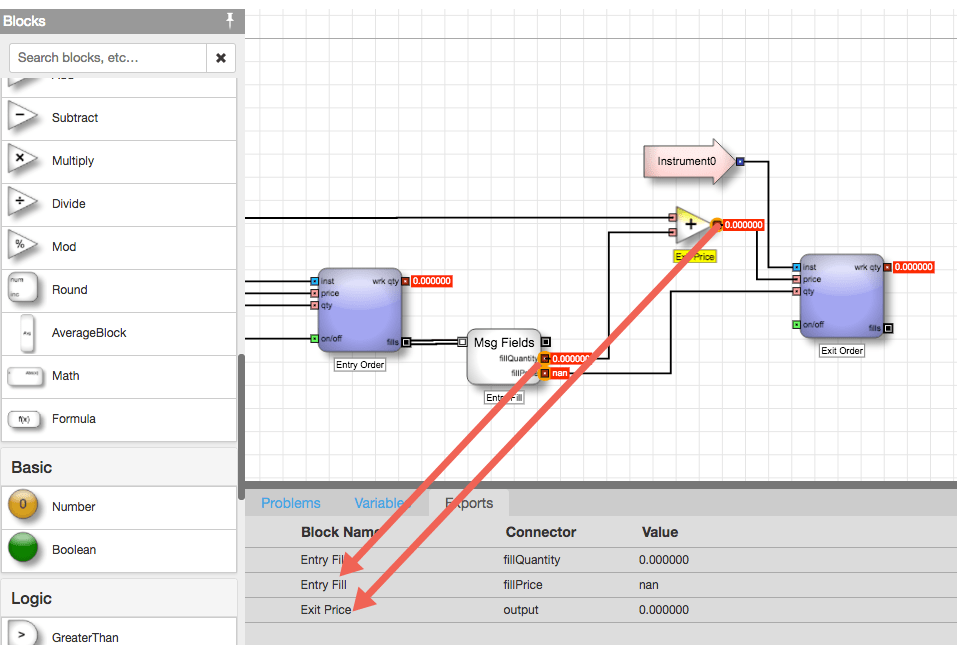Select the Msg Fields block
Image resolution: width=957 pixels, height=656 pixels.
[x=504, y=357]
